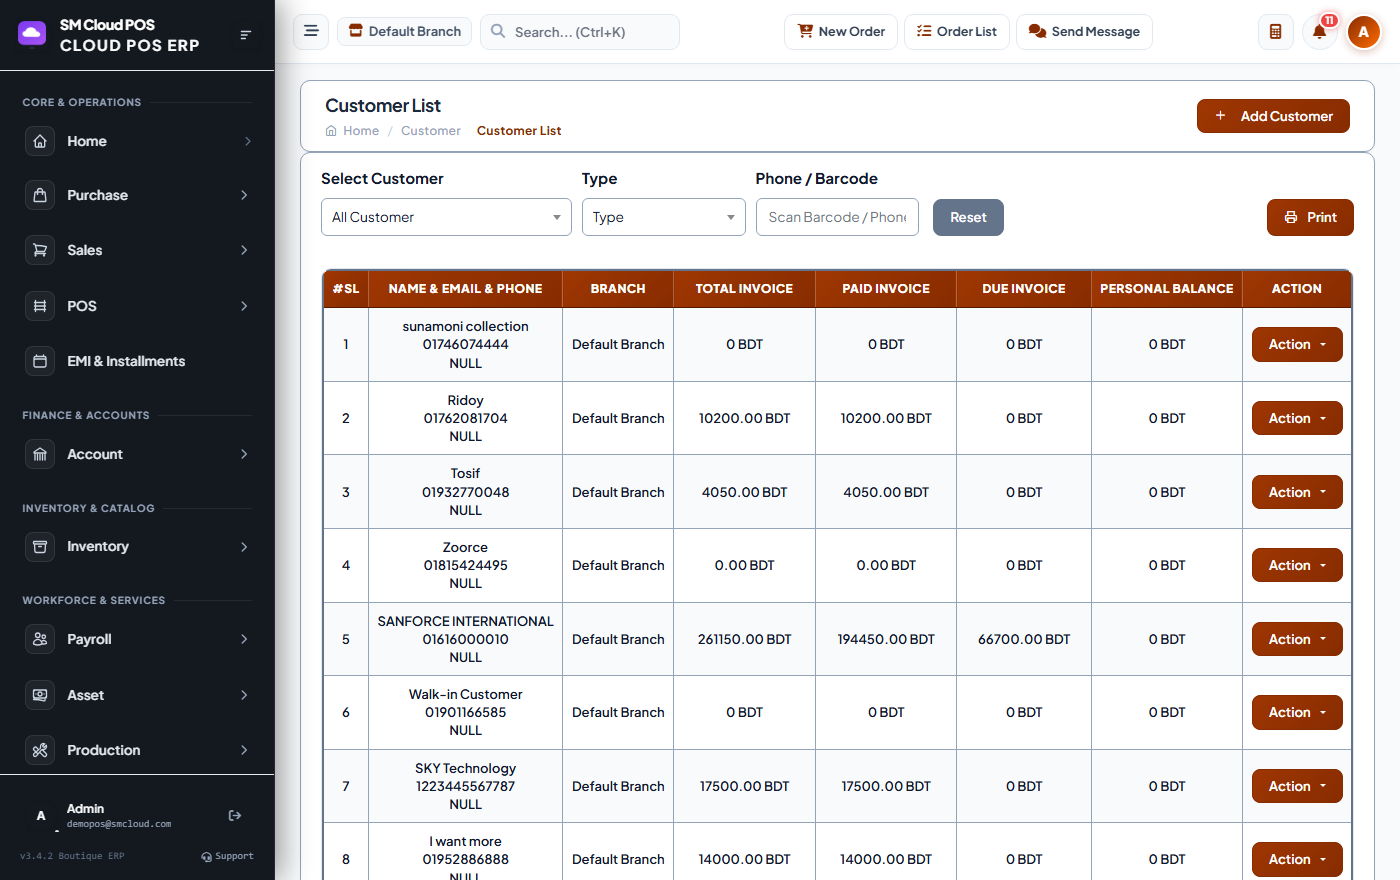Image resolution: width=1400 pixels, height=880 pixels.
Task: Click the Home sidebar house icon
Action: (40, 141)
